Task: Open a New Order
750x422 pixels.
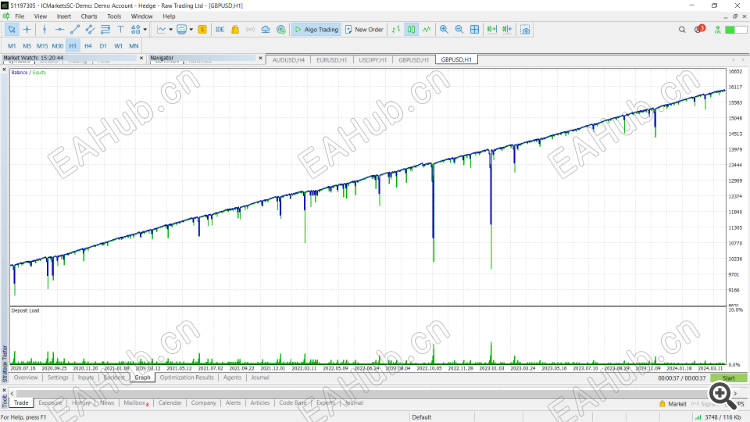Action: click(x=364, y=30)
